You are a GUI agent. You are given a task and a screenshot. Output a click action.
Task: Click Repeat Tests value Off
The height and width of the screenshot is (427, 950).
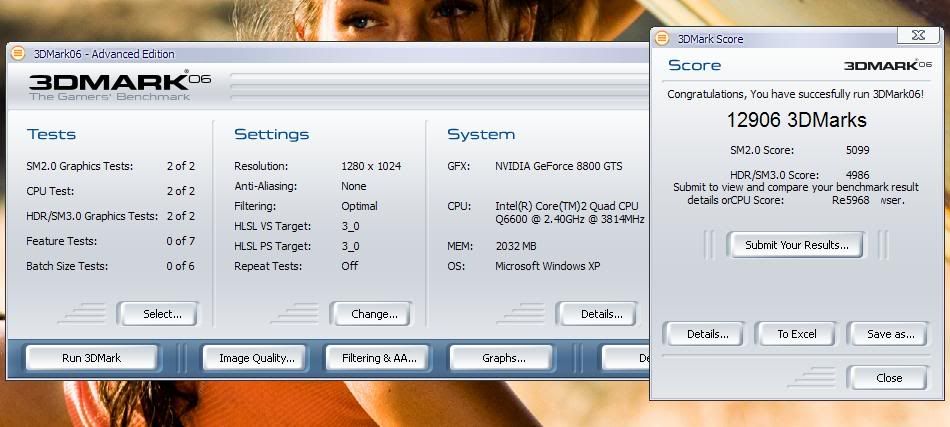350,266
